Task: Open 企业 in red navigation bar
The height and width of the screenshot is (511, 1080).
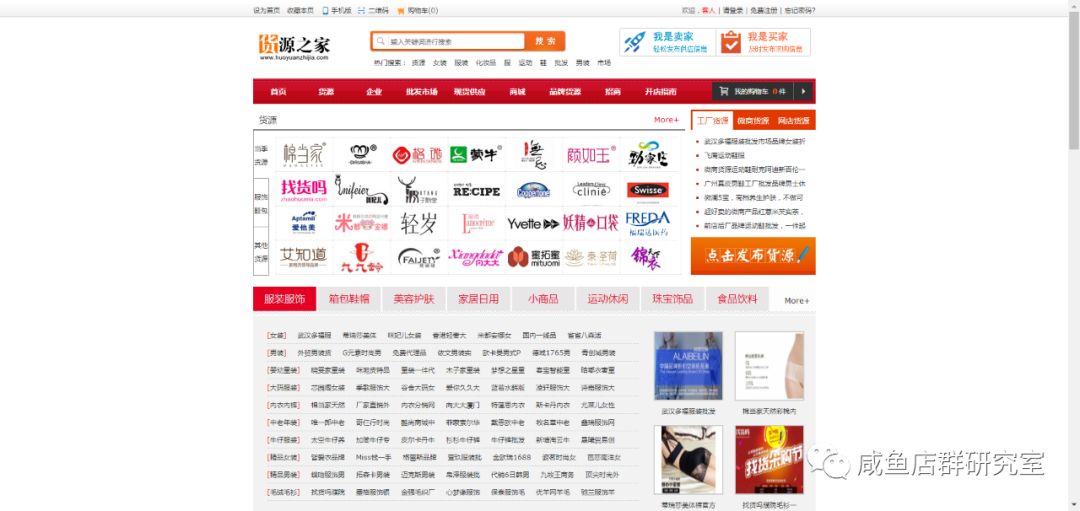Action: 374,92
